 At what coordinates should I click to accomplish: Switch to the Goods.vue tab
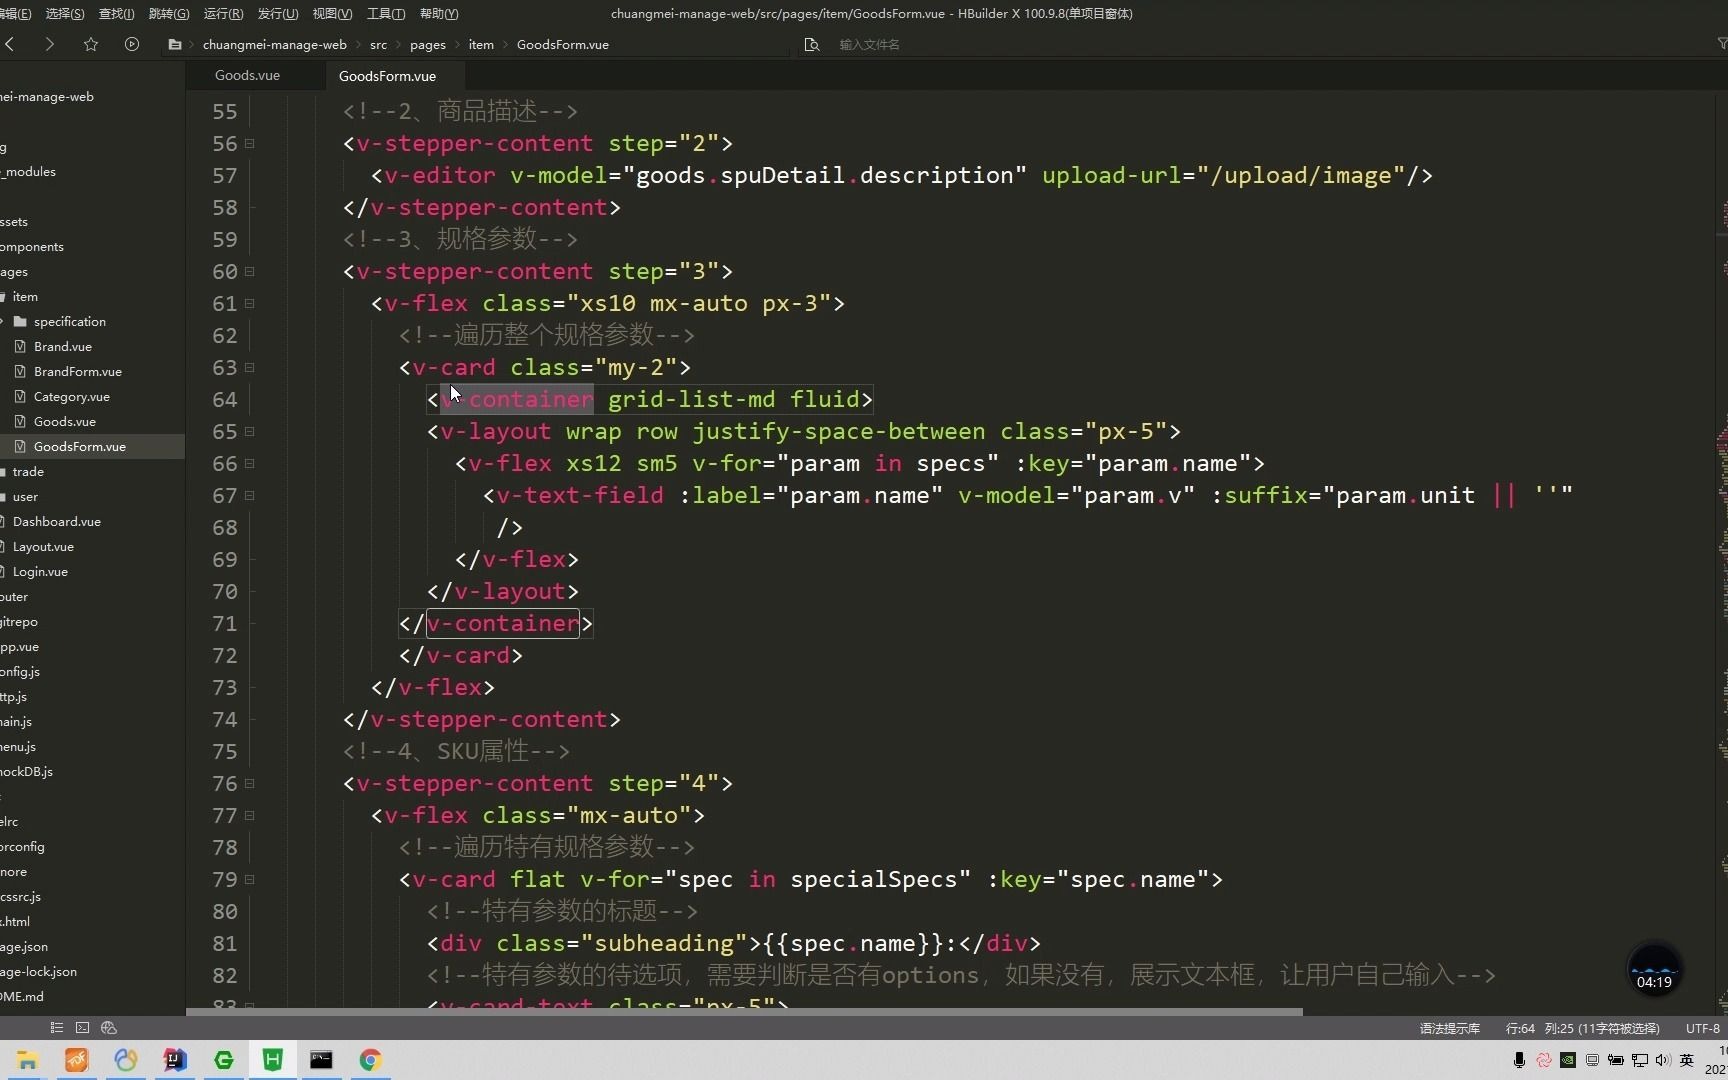247,75
